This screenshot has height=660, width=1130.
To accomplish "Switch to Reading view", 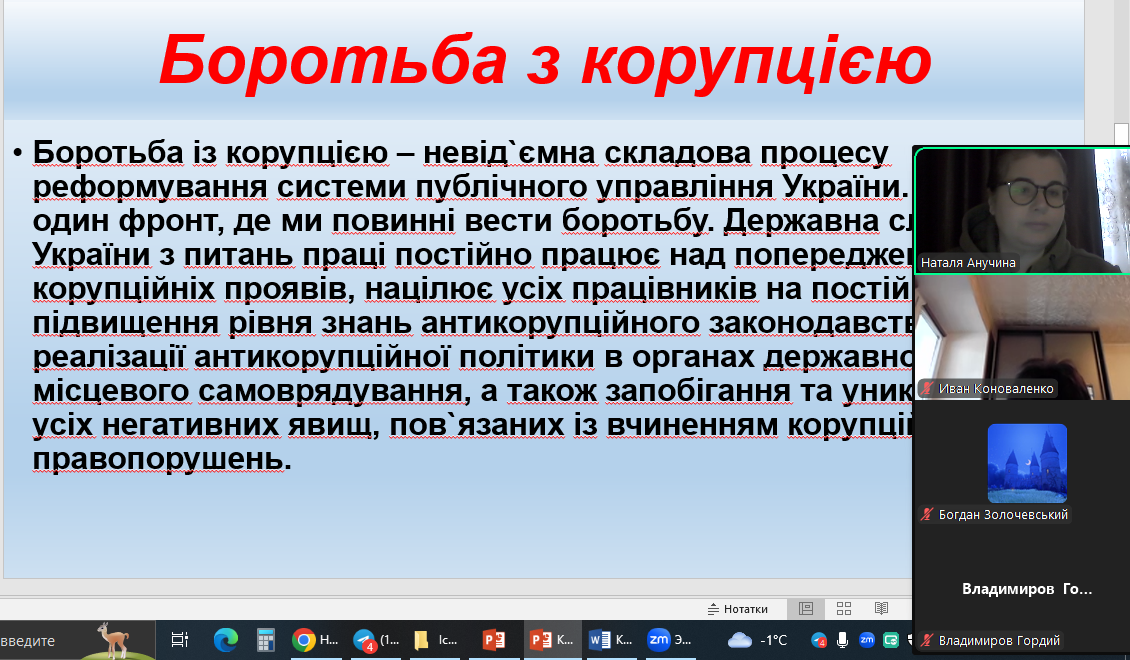I will pyautogui.click(x=881, y=609).
